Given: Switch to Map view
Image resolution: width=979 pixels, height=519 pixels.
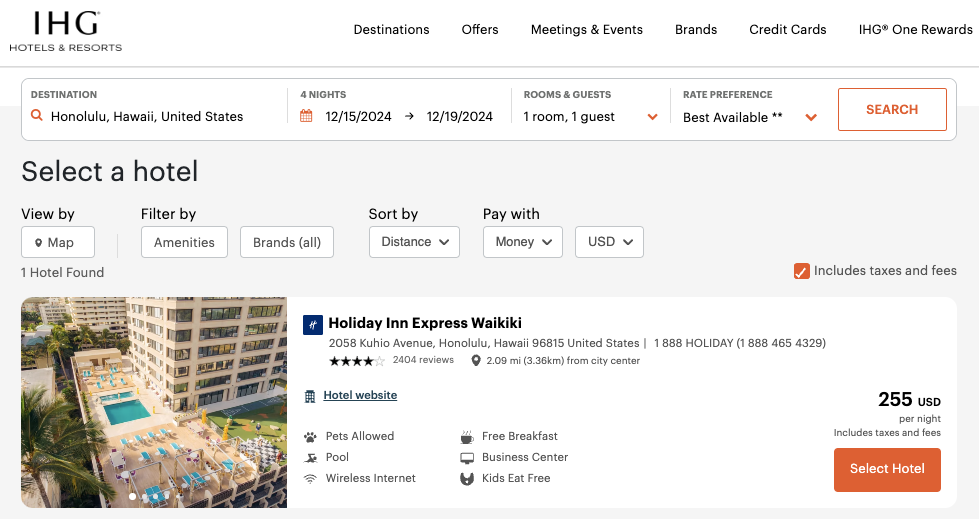Looking at the screenshot, I should pyautogui.click(x=58, y=242).
